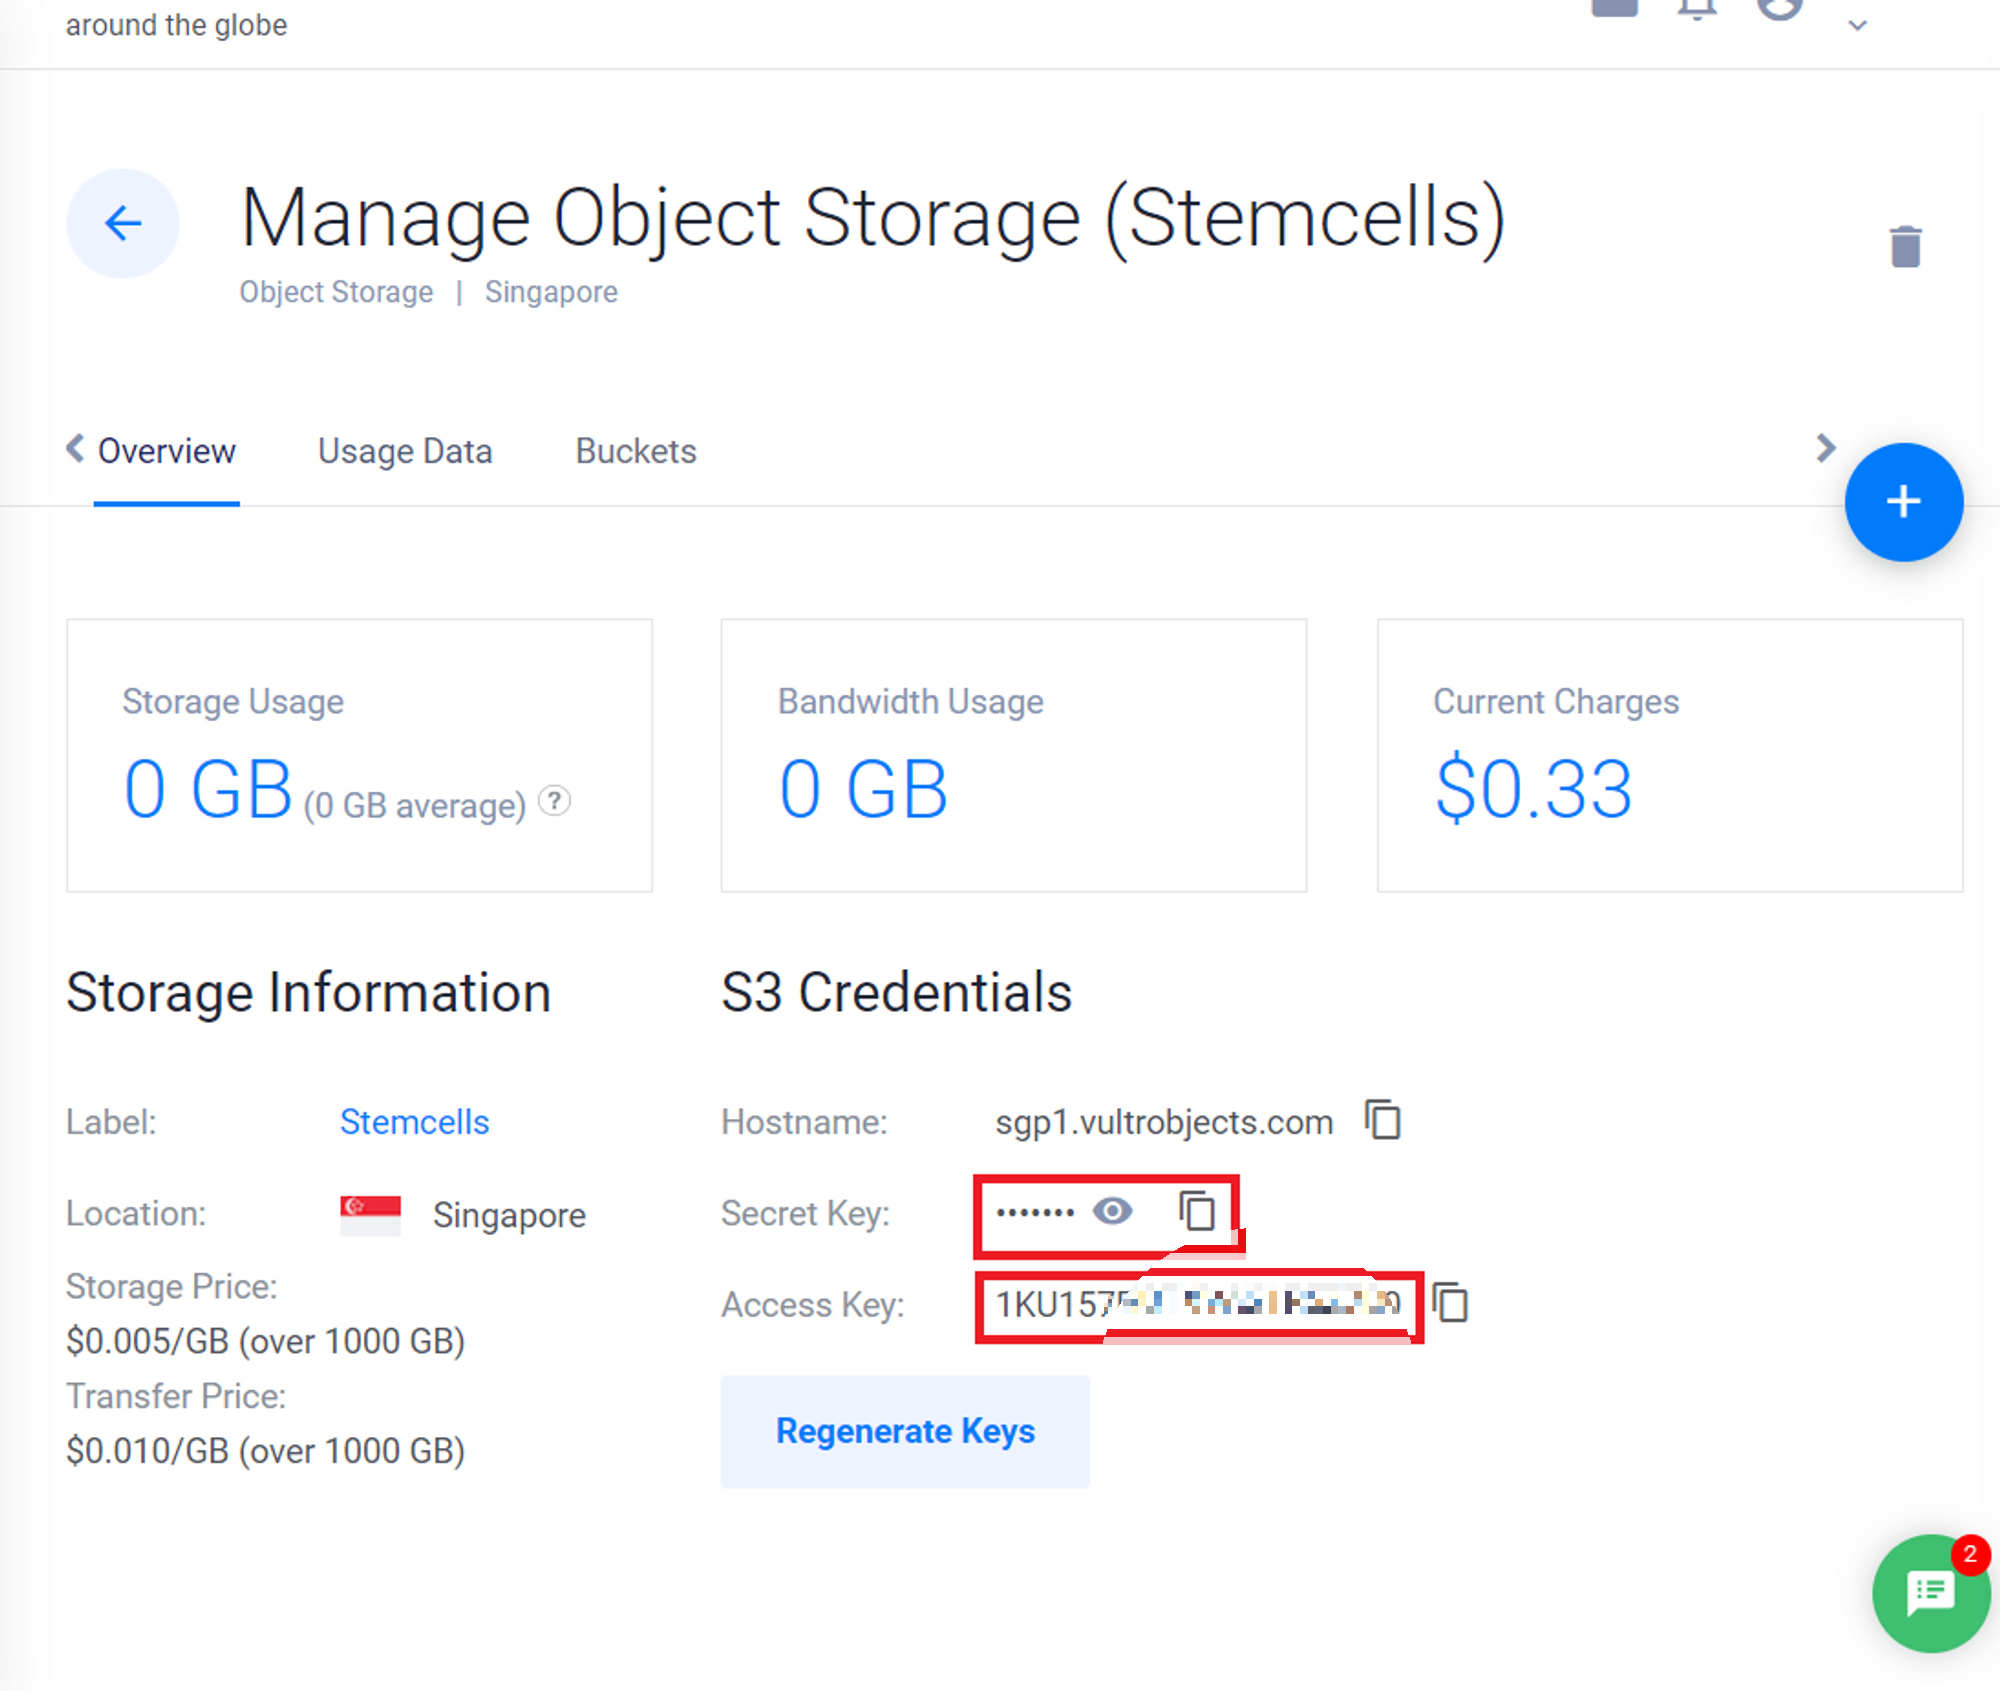Click the Regenerate Keys button

(x=905, y=1431)
